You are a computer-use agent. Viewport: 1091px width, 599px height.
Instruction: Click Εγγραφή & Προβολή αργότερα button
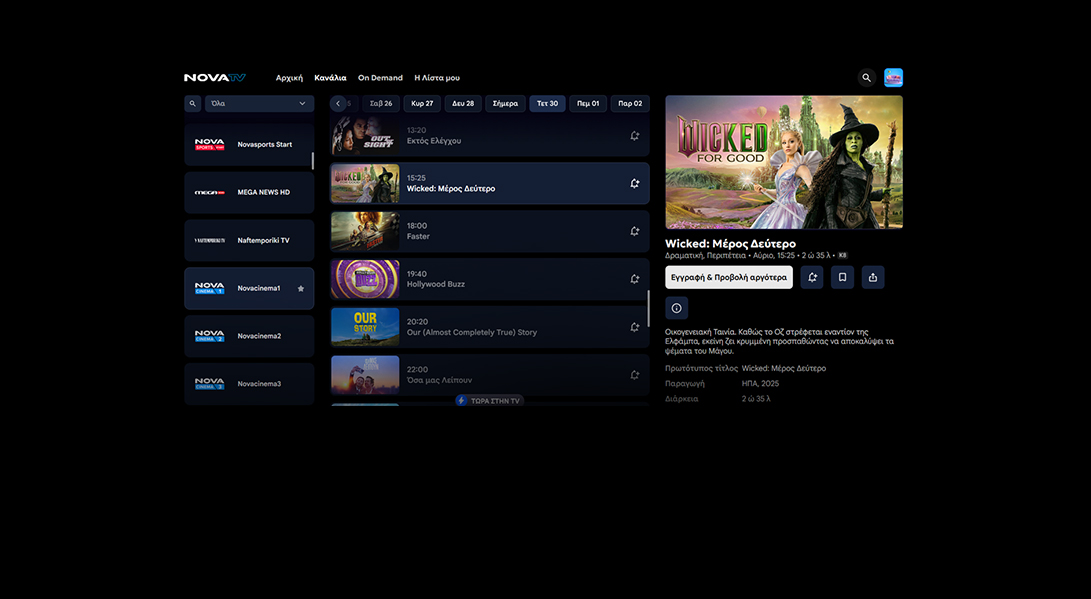[x=729, y=278]
